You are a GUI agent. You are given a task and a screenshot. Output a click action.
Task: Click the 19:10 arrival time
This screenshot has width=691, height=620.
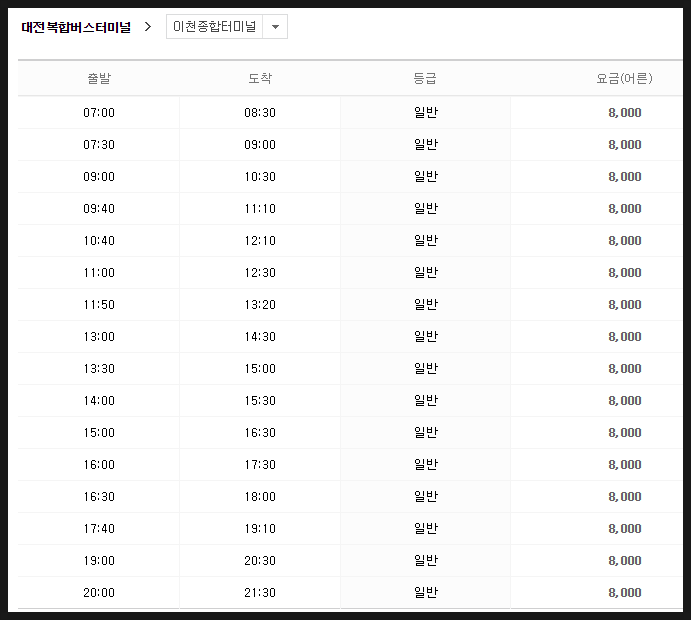click(260, 528)
